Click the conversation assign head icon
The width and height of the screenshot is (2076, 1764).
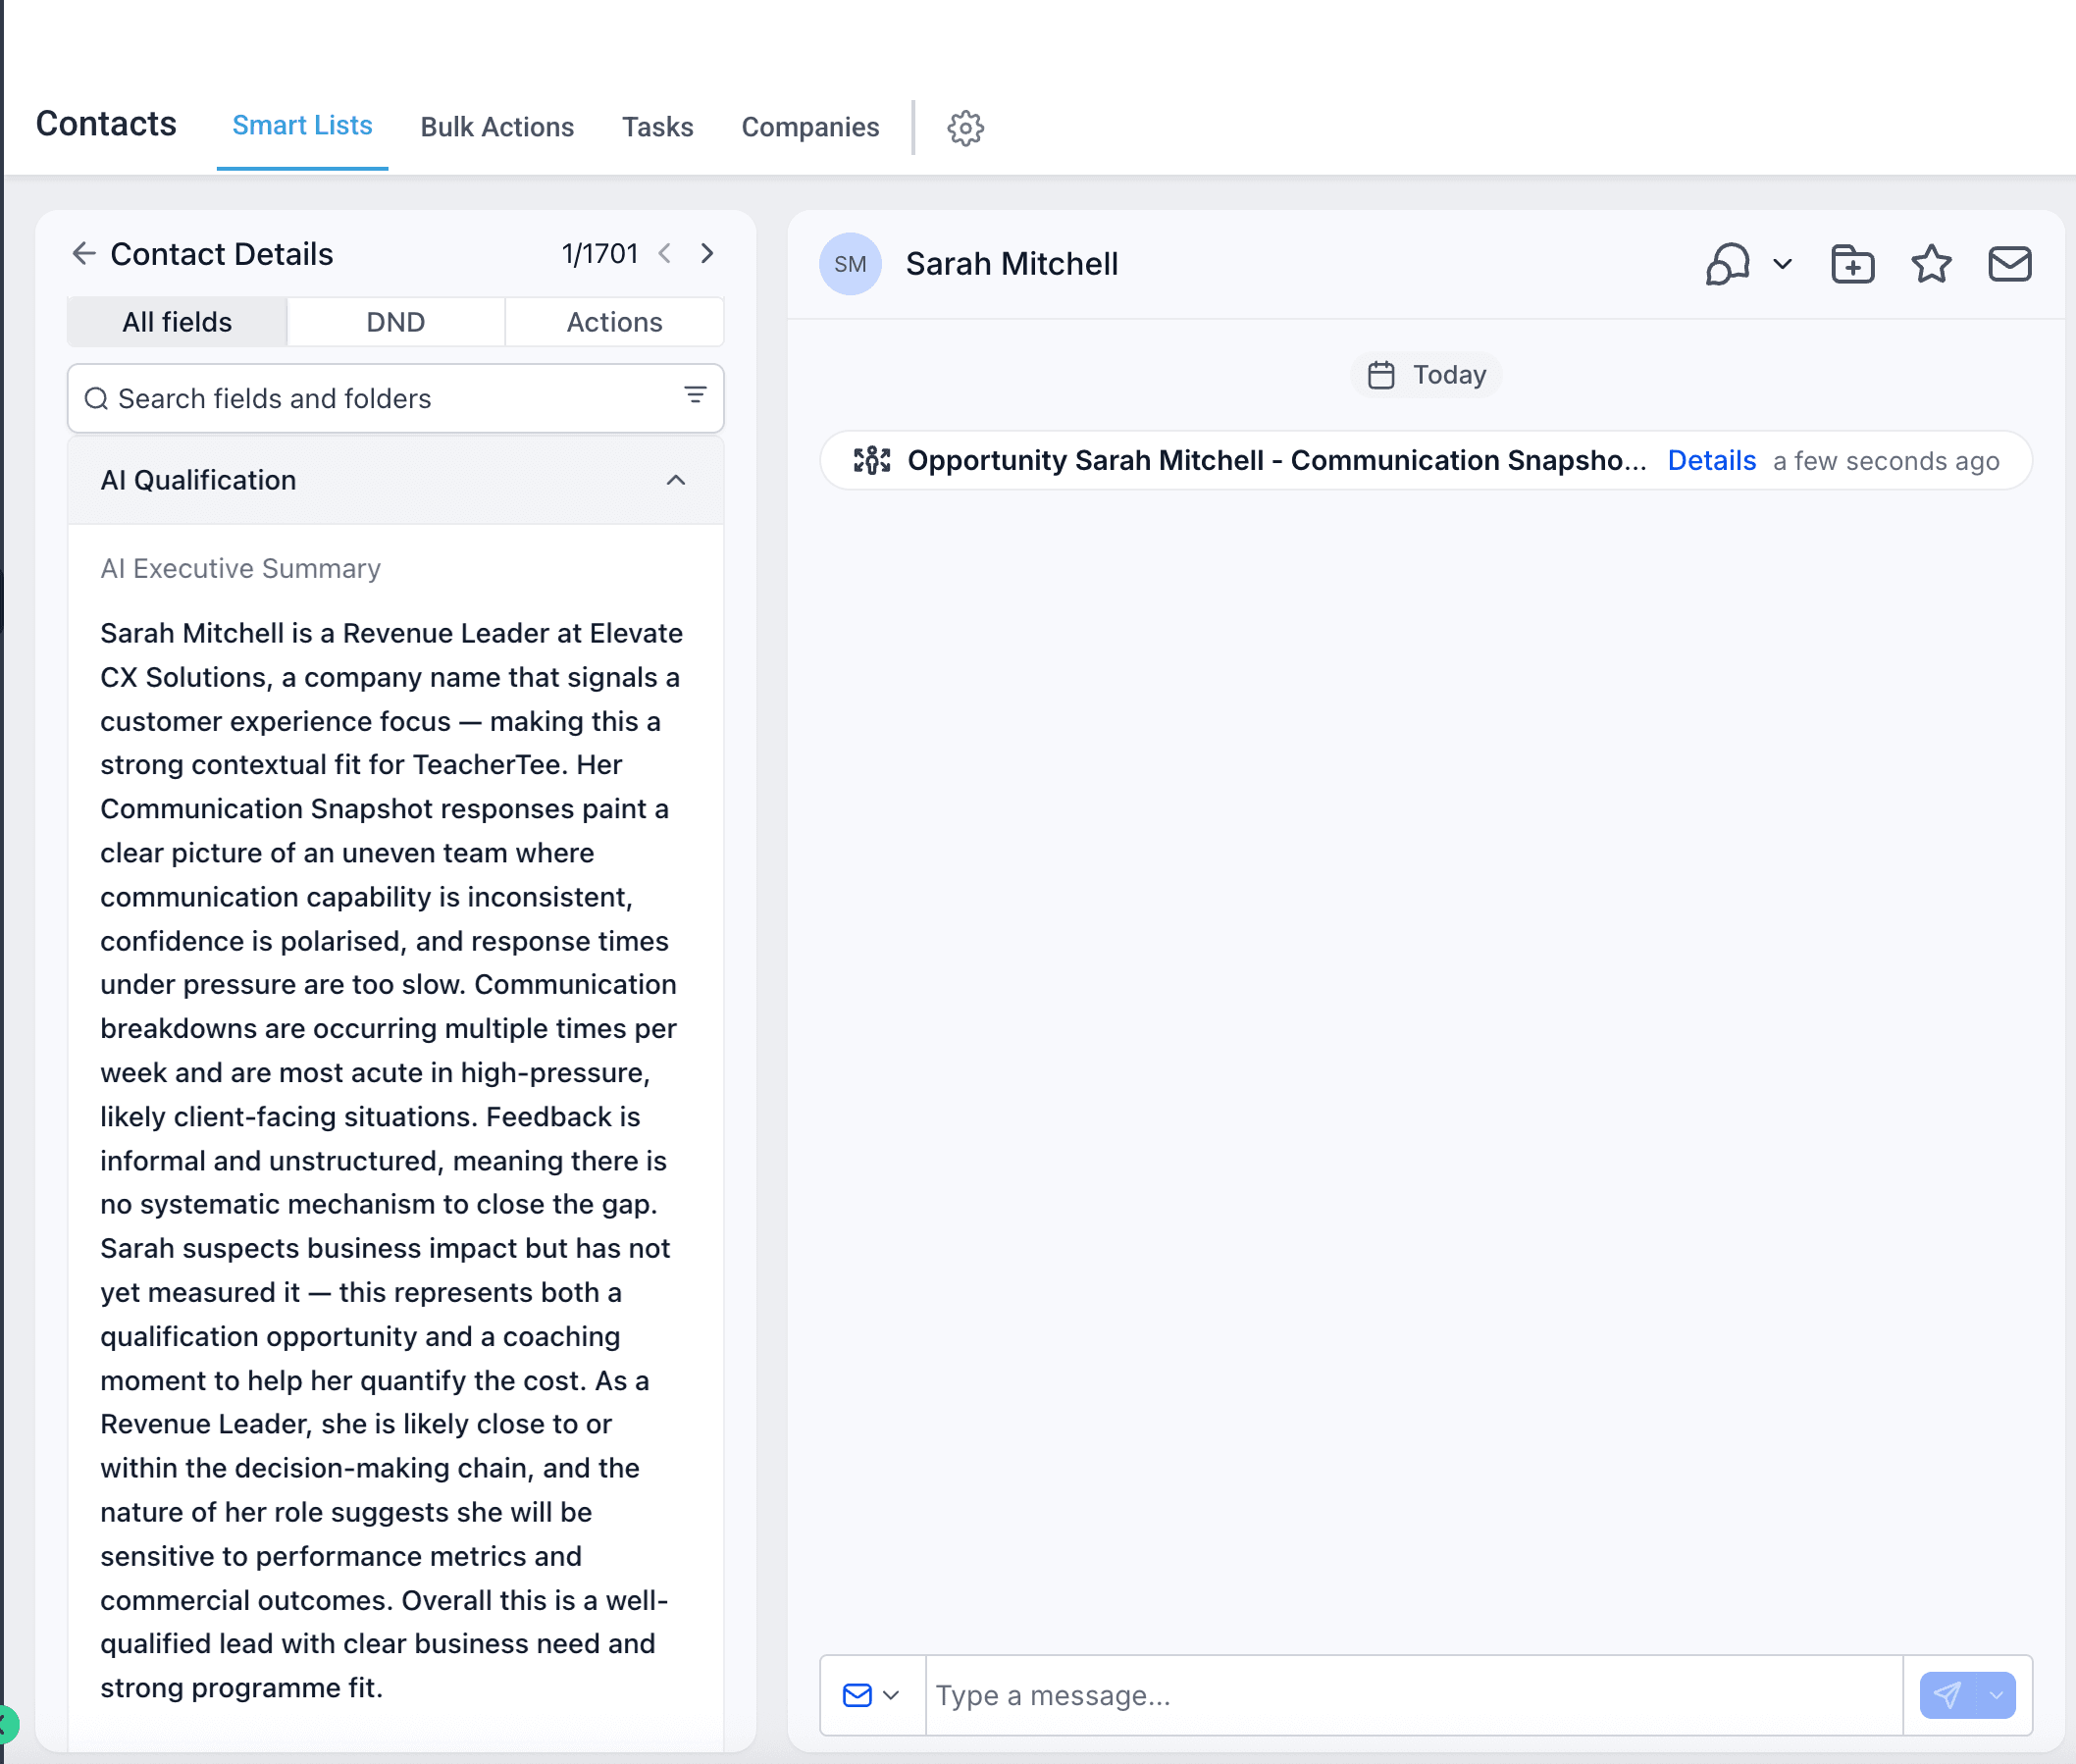pos(1727,264)
